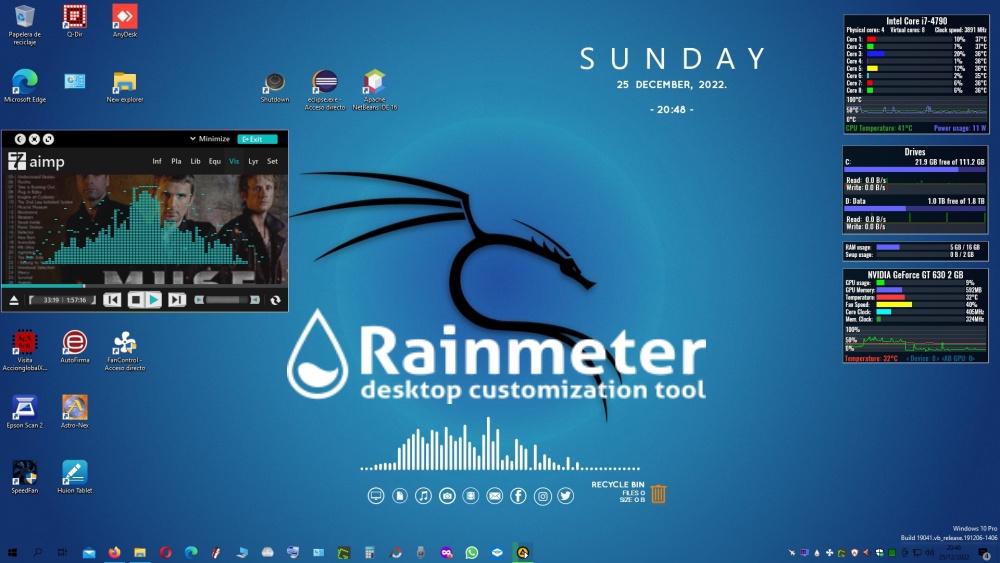Launch Microsoft Edge from the desktop

[x=24, y=86]
